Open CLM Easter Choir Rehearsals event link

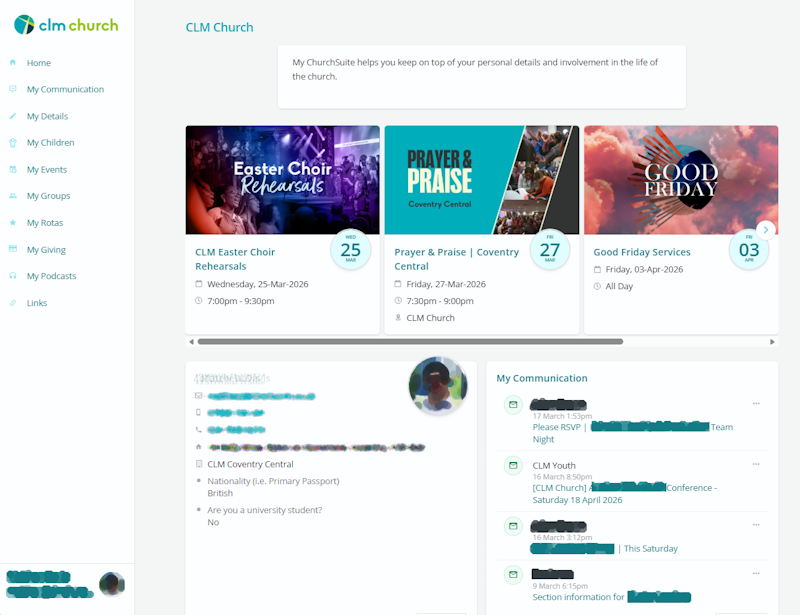235,259
